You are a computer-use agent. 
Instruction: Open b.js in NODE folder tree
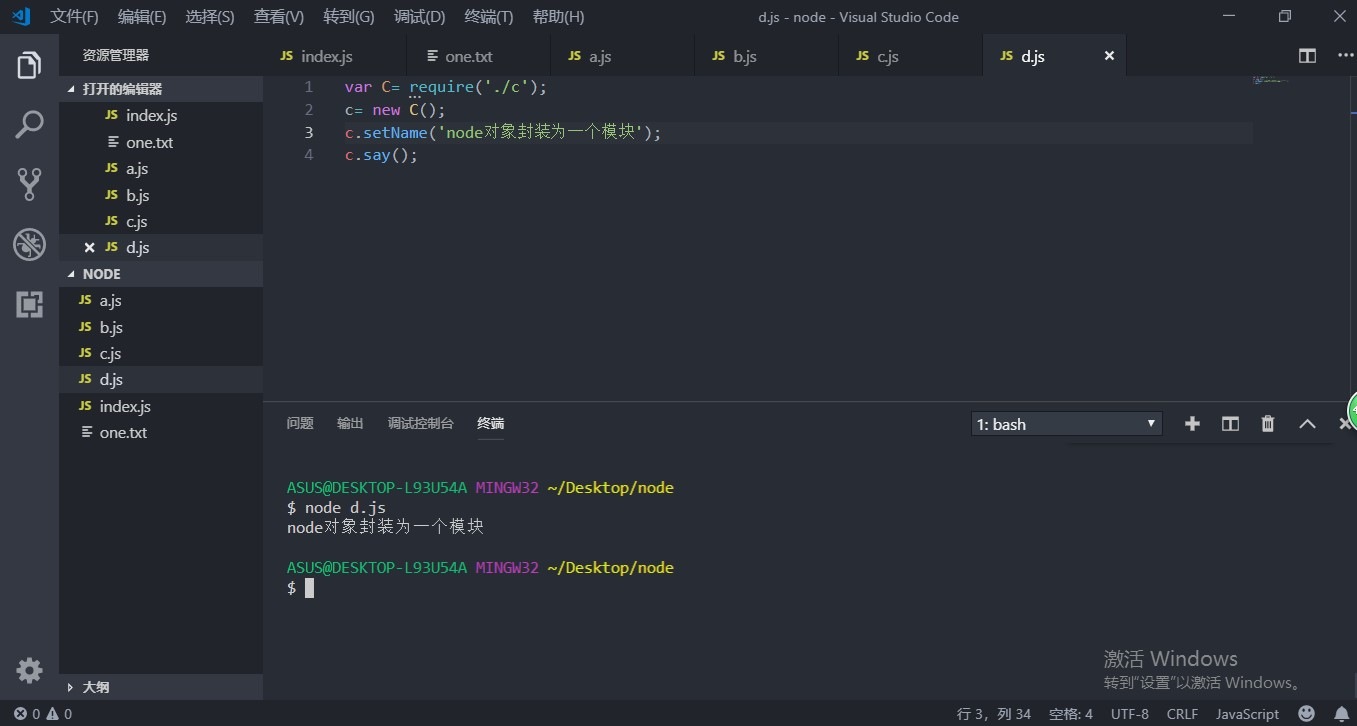click(161, 327)
